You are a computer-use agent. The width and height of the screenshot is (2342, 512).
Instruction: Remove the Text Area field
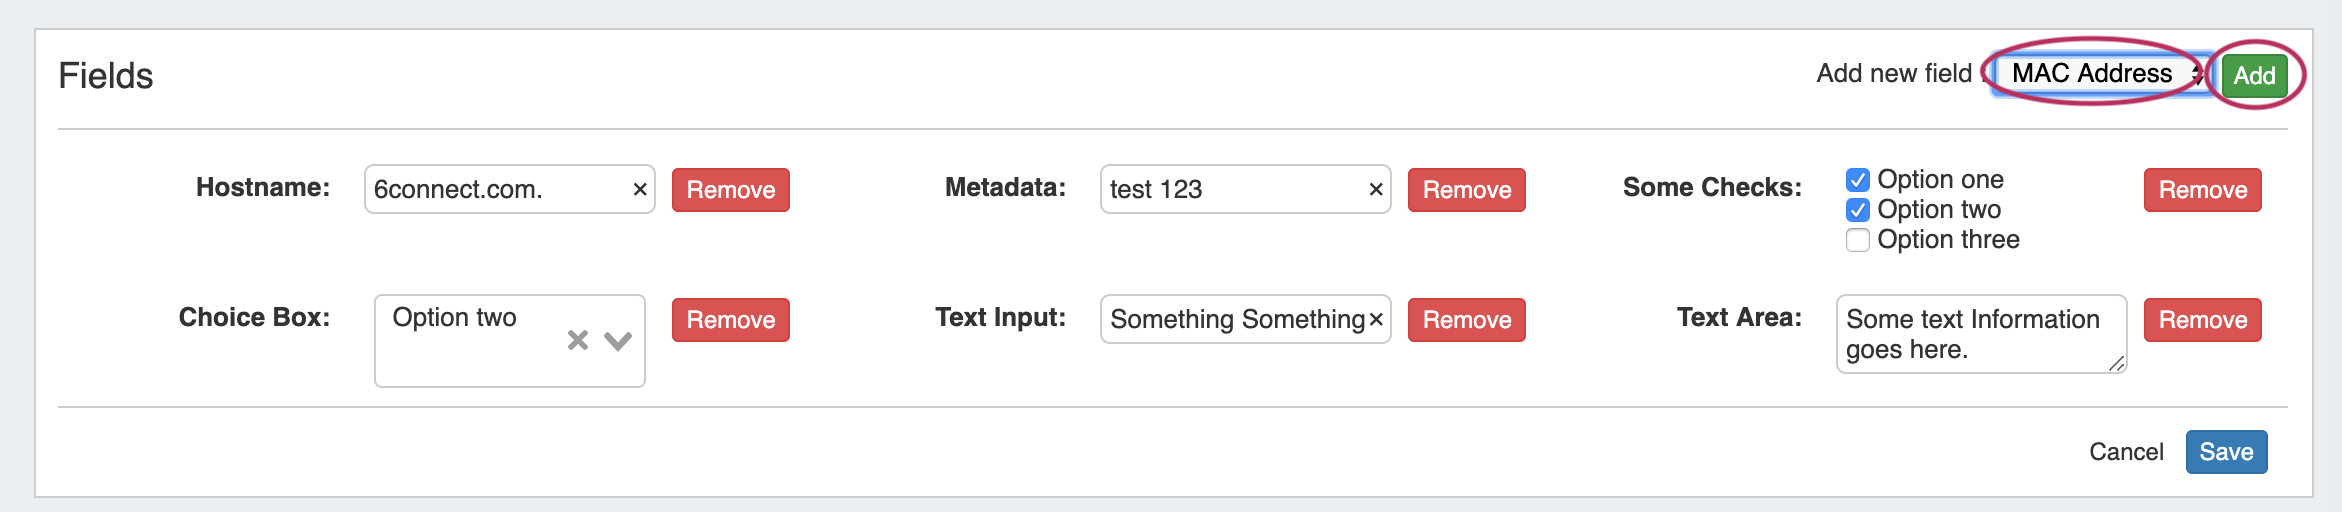click(x=2202, y=320)
